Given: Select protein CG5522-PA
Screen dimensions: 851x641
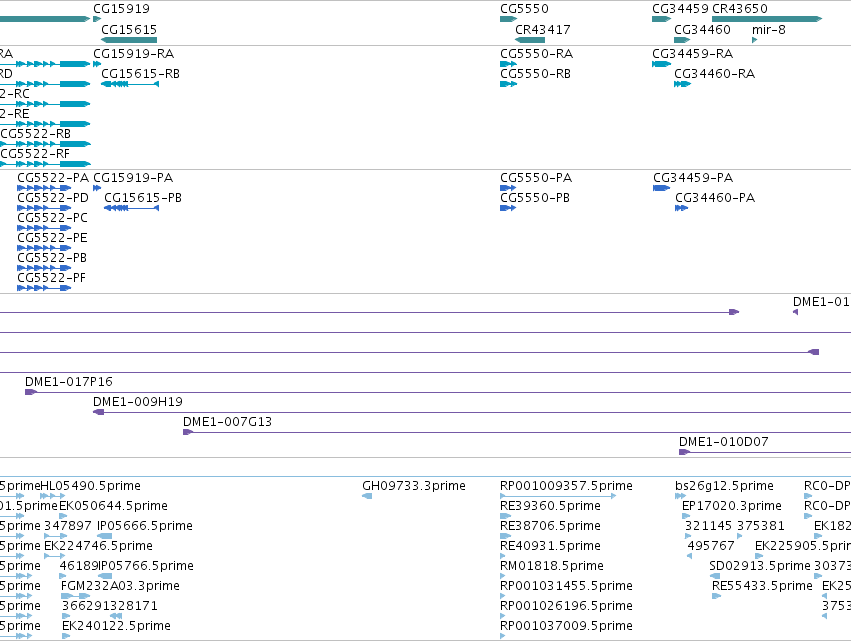Looking at the screenshot, I should [x=53, y=178].
